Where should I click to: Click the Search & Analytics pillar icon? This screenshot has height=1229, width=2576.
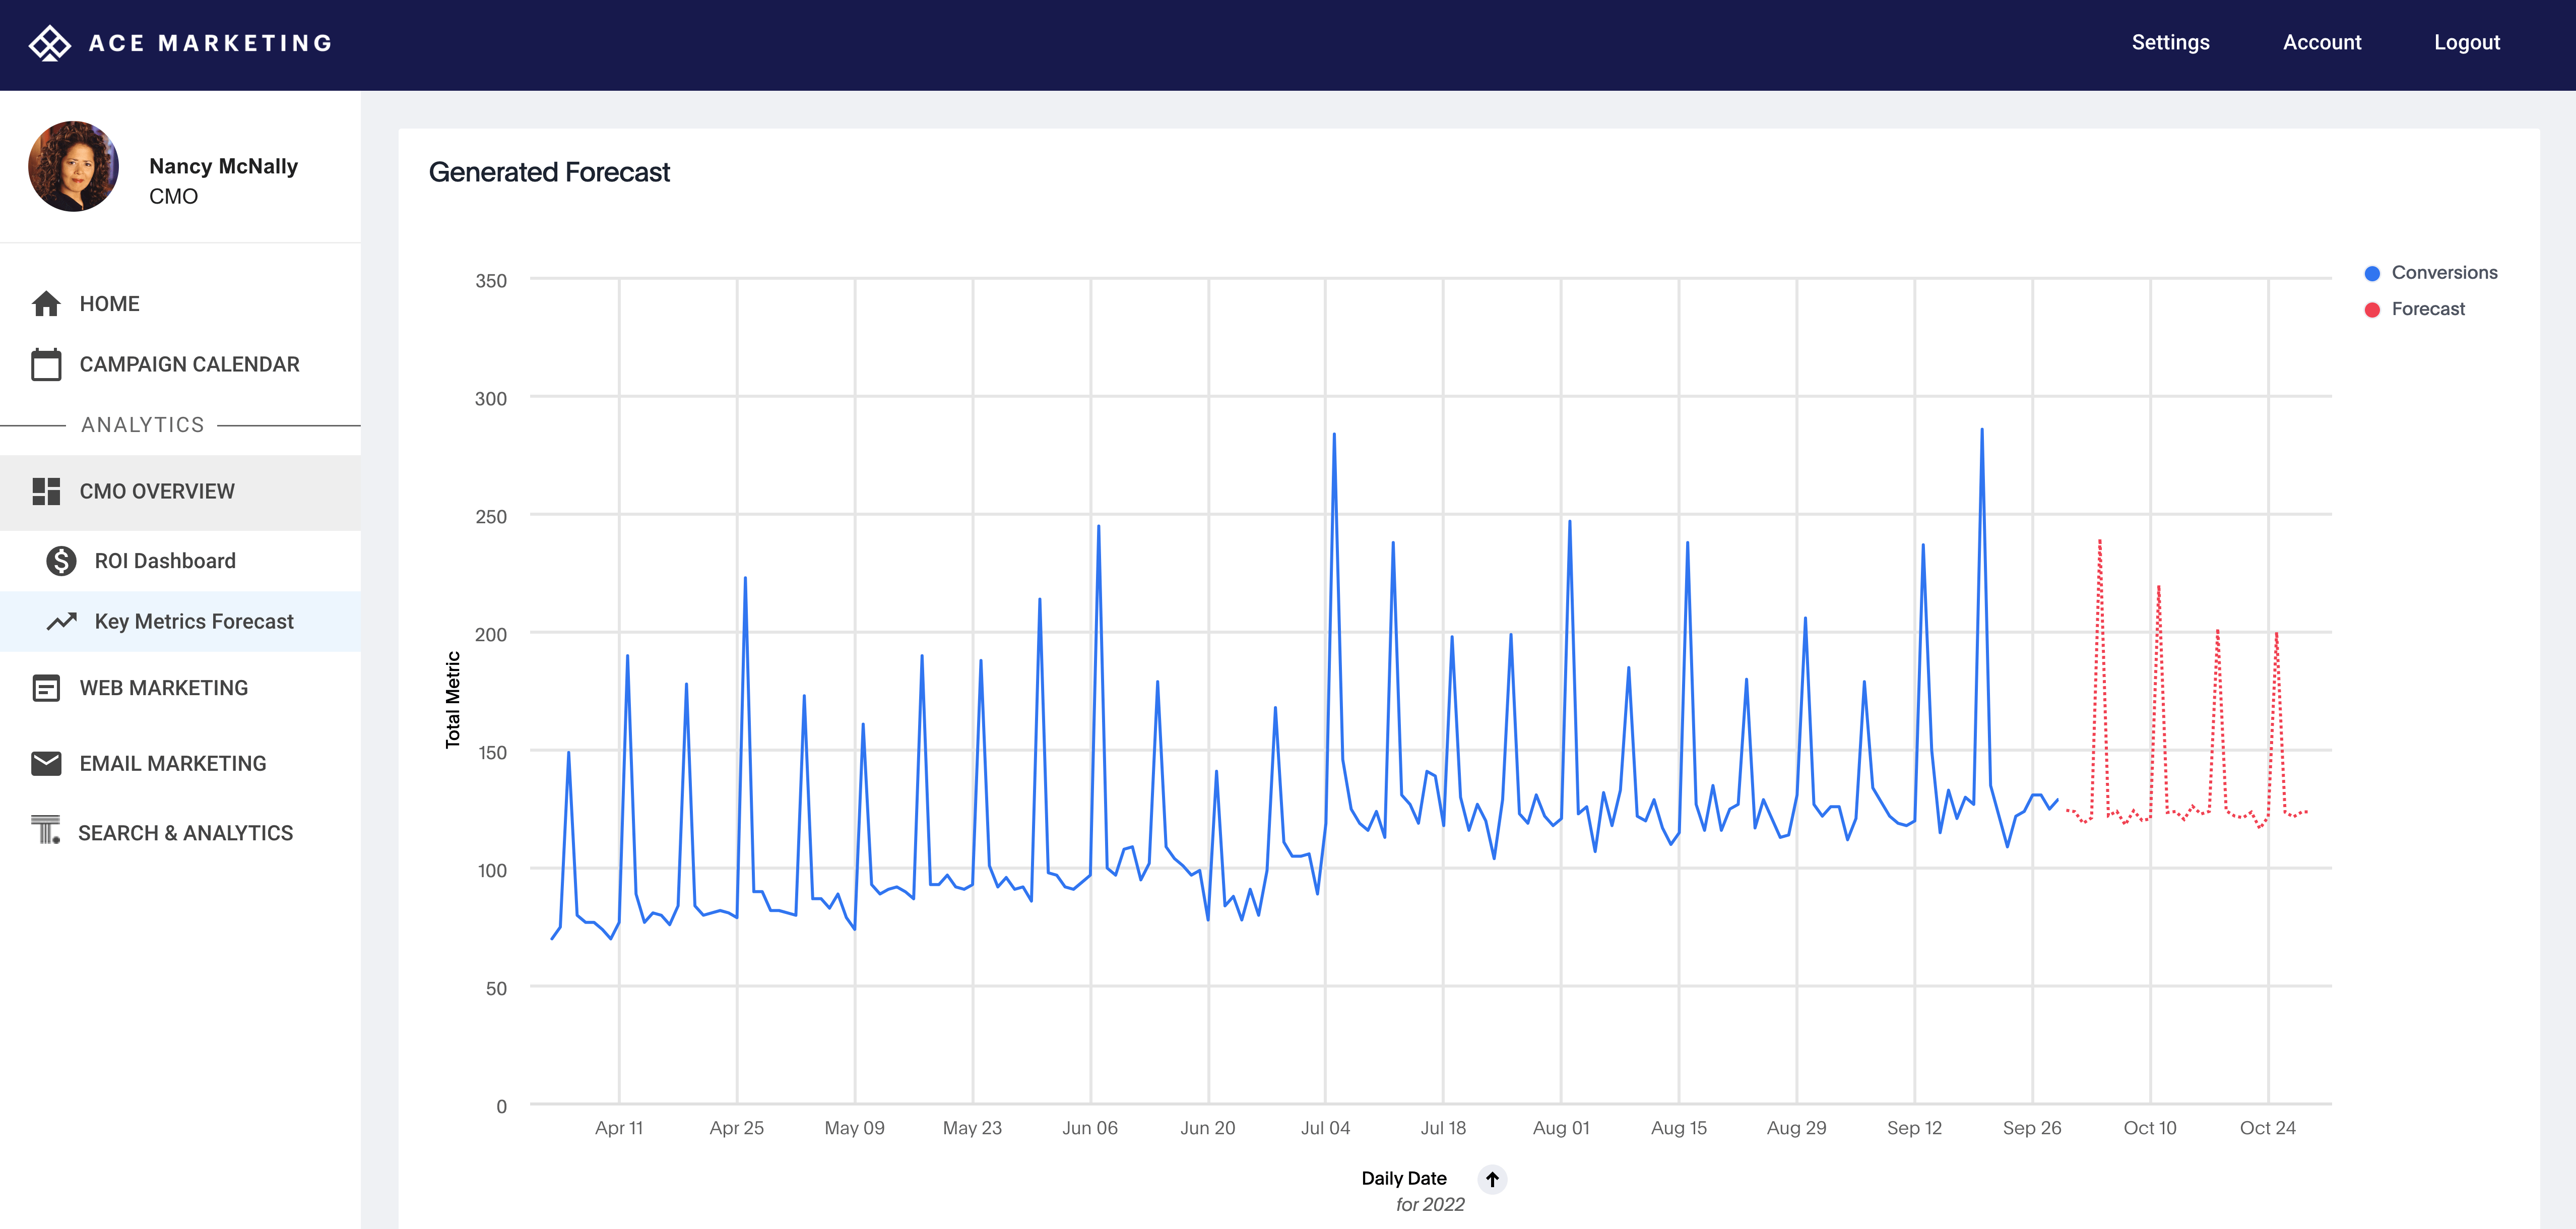(x=46, y=829)
